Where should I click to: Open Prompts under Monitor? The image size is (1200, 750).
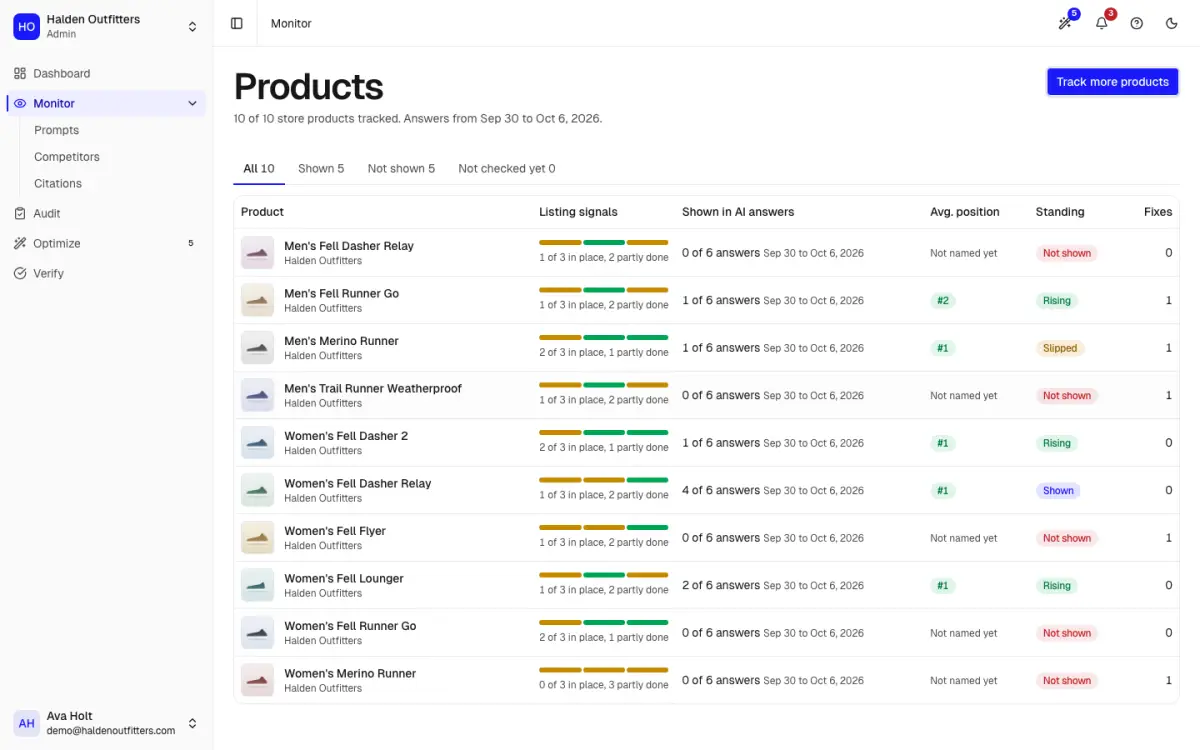pos(56,130)
